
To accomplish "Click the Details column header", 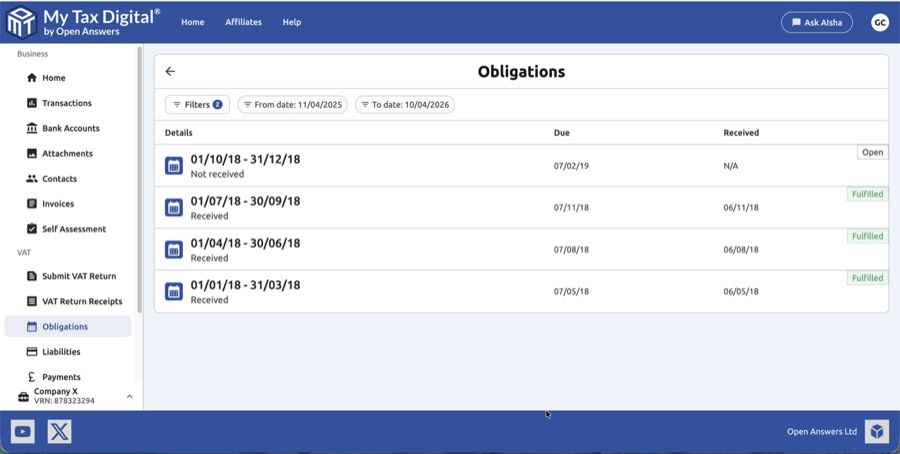I will point(179,133).
